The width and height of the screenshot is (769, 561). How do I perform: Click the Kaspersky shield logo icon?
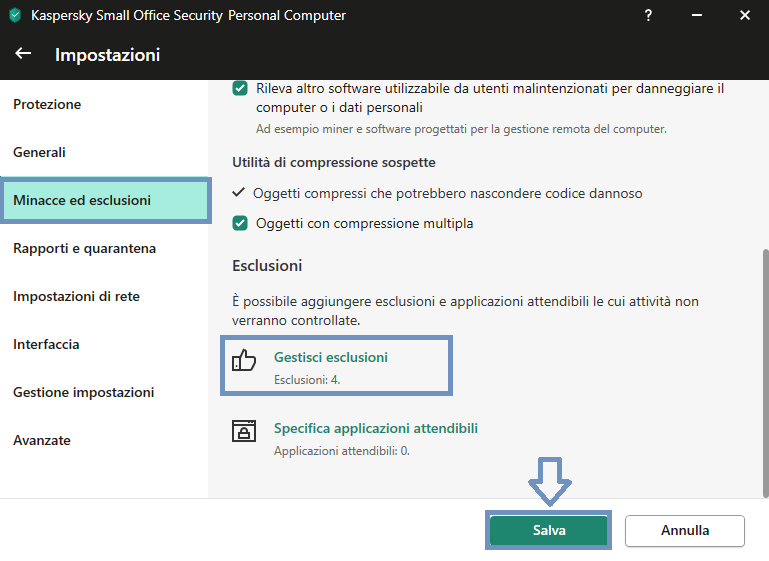15,15
